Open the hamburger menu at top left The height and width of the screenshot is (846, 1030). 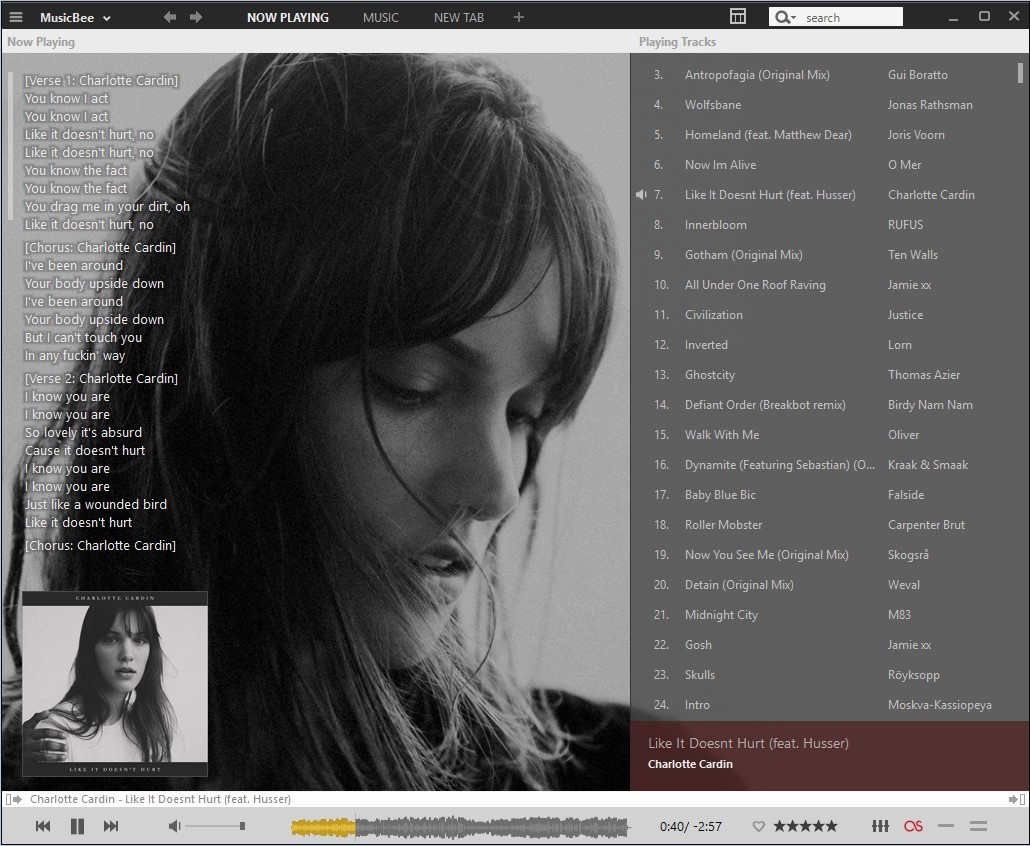pyautogui.click(x=16, y=17)
